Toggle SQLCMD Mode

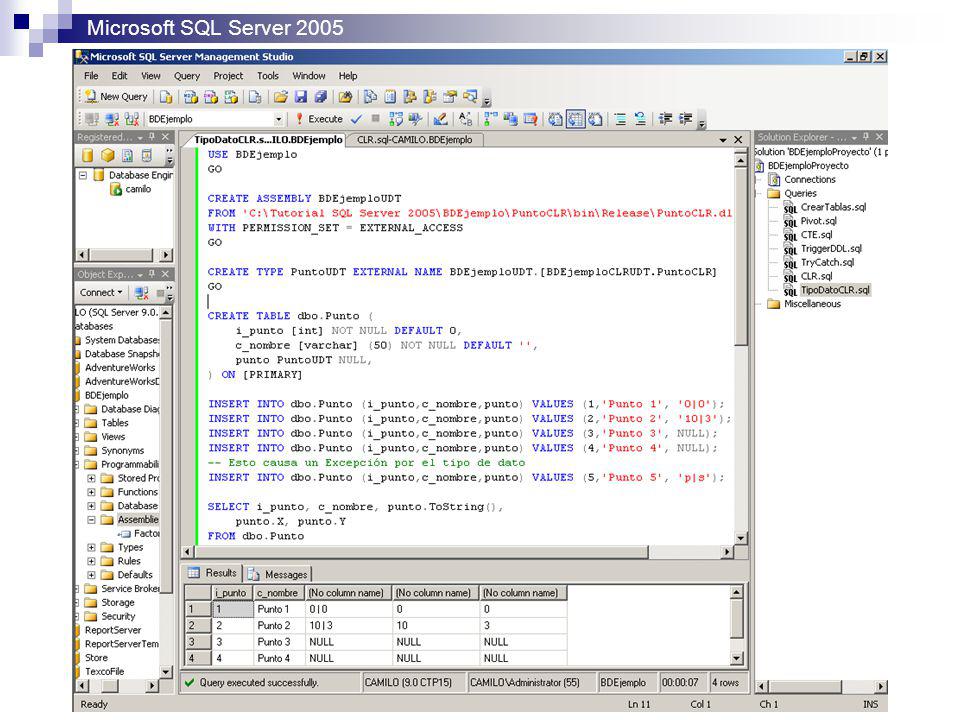click(x=530, y=119)
